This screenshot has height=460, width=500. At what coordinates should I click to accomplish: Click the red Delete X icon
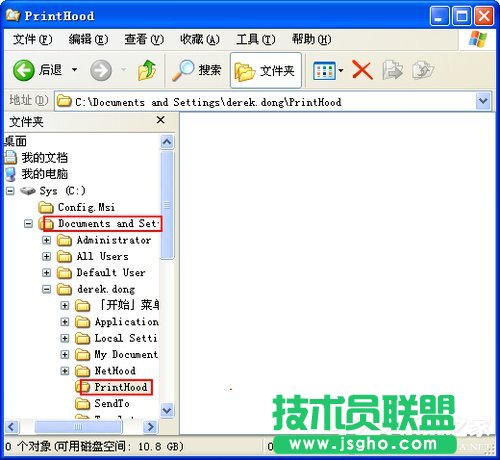click(x=362, y=70)
